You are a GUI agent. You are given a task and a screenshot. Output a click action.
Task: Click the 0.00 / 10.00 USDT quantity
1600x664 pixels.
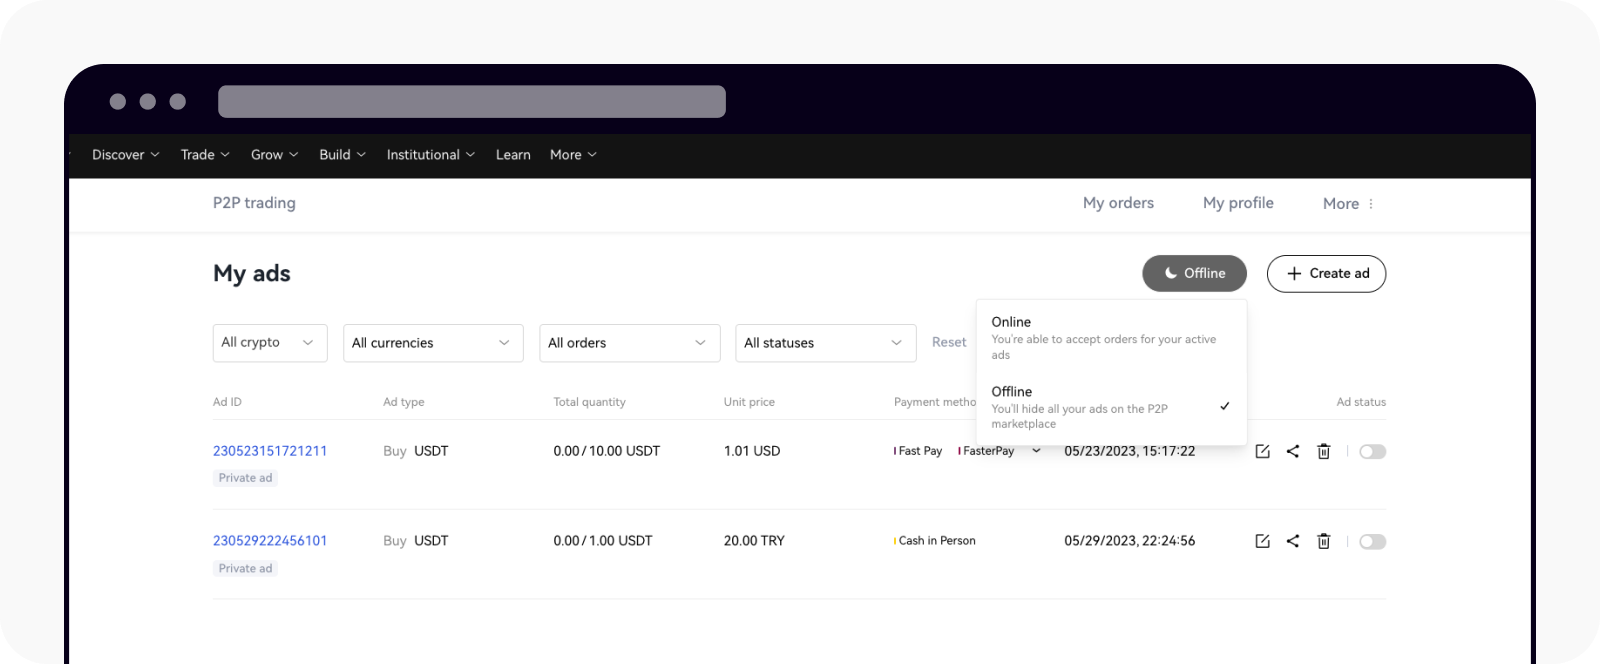607,451
